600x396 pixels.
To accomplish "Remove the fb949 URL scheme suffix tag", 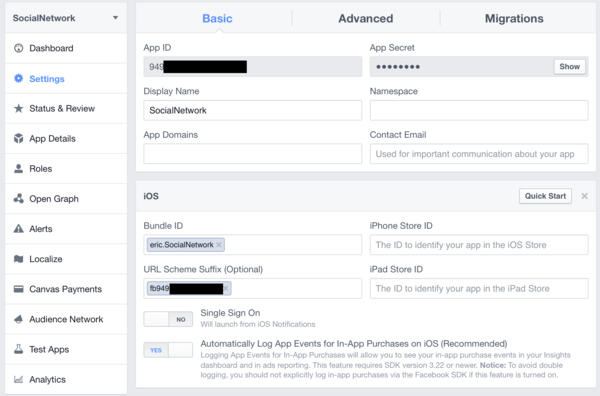I will 226,288.
